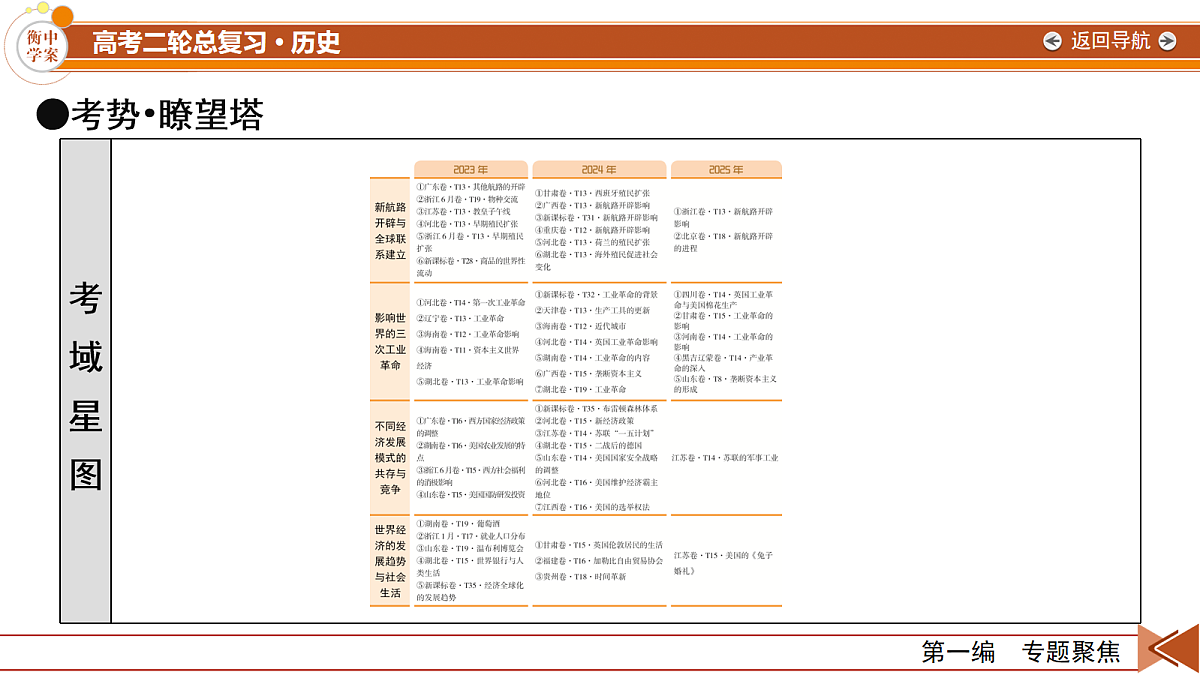Click 江苏卷·T14·苏联的军事工业 entry

[726, 458]
